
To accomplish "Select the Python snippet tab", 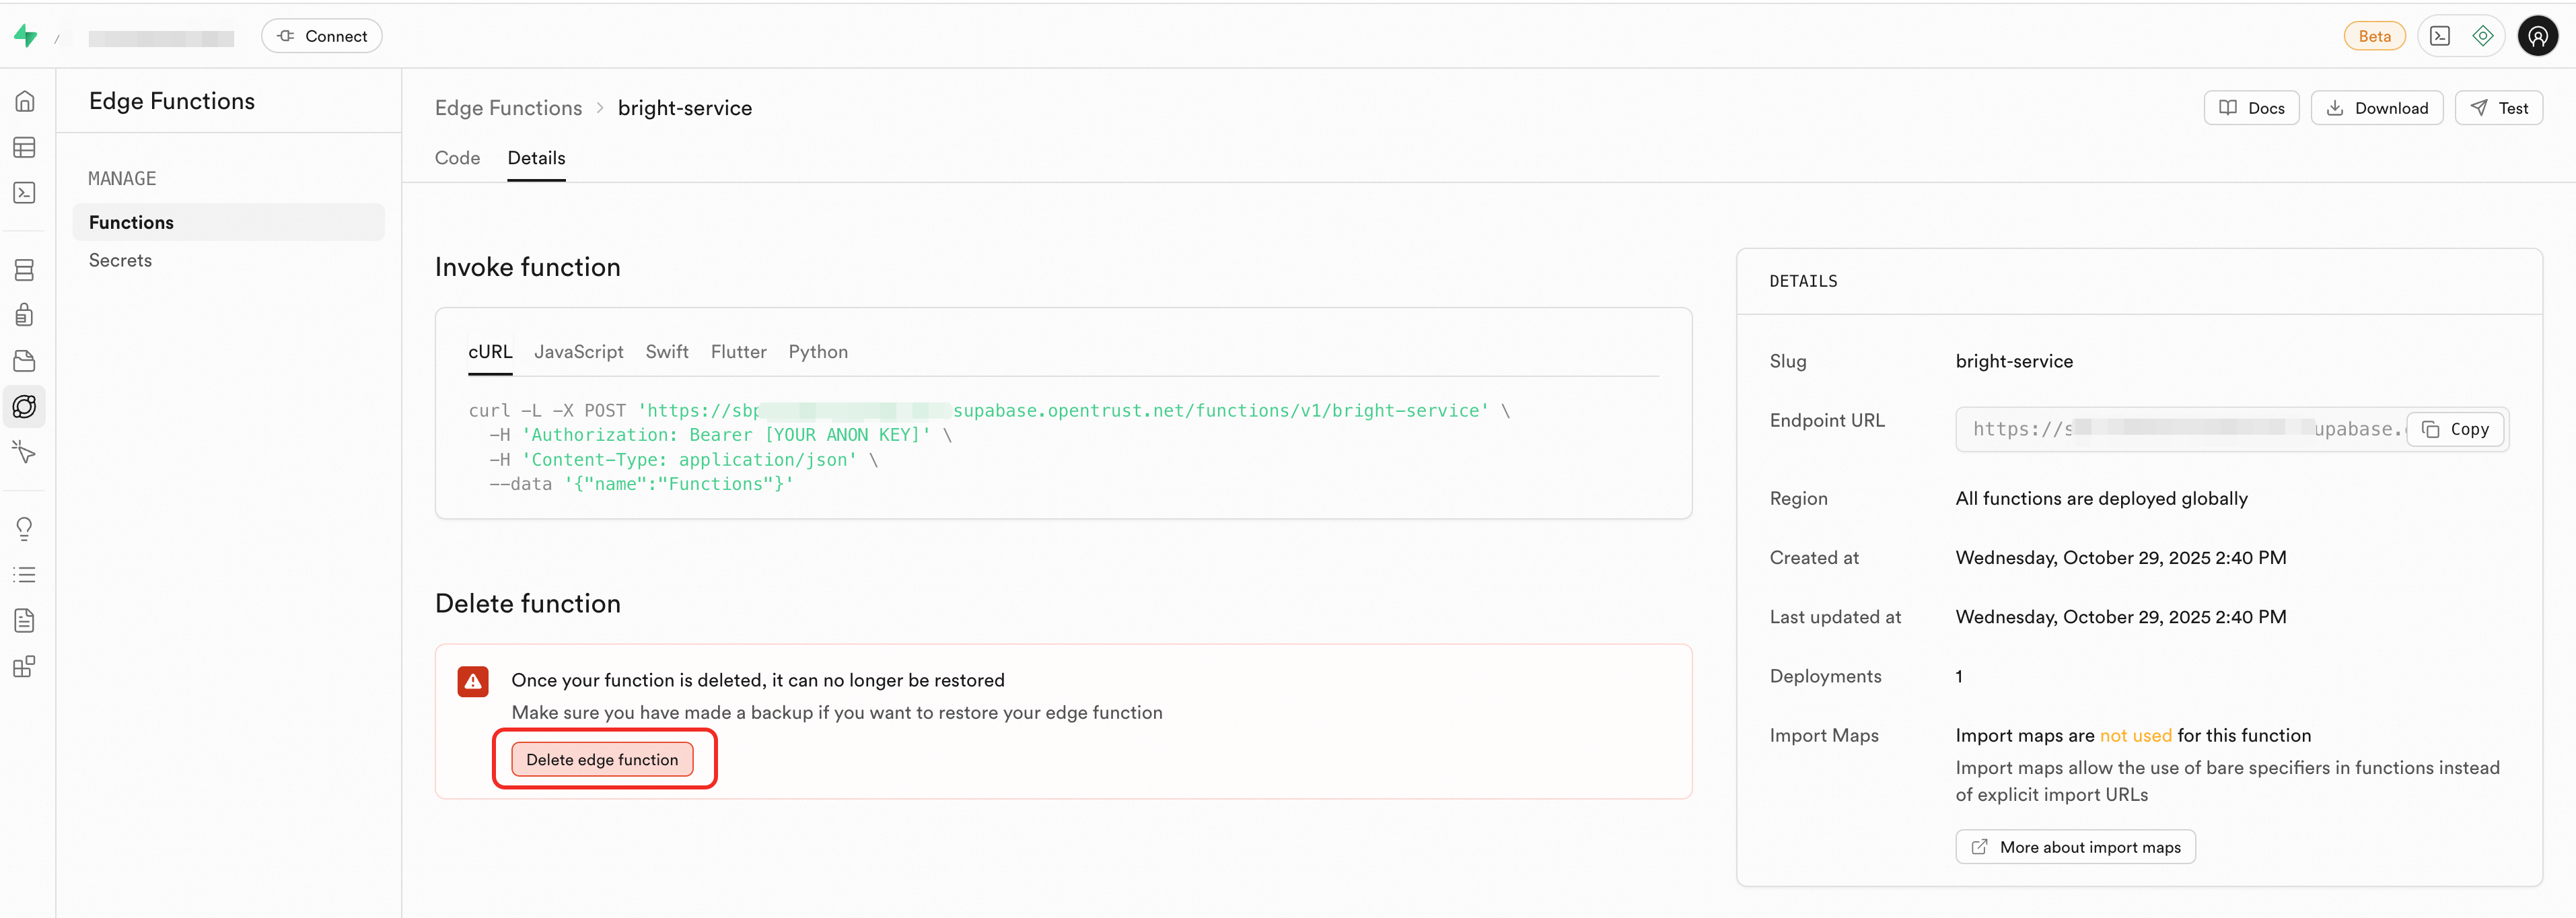I will [817, 352].
